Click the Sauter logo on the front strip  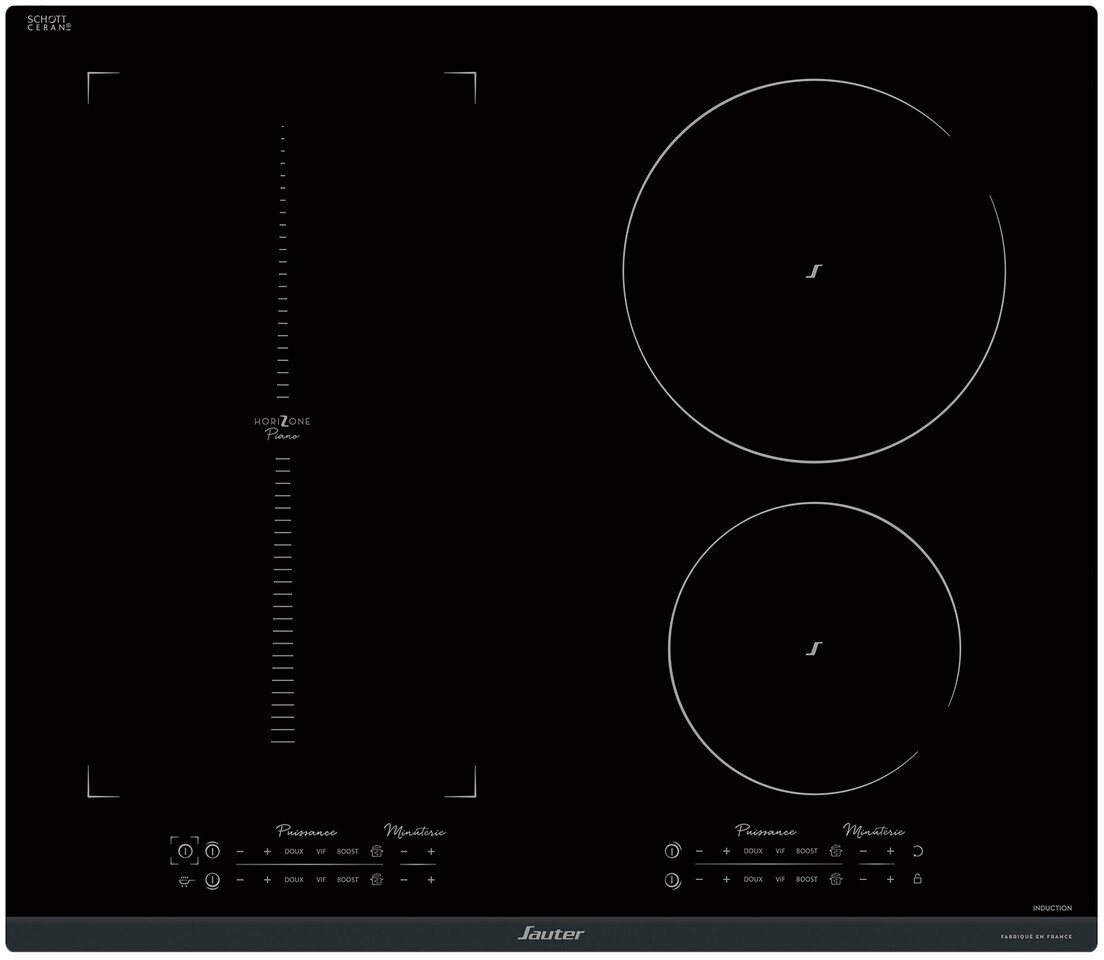pyautogui.click(x=551, y=933)
